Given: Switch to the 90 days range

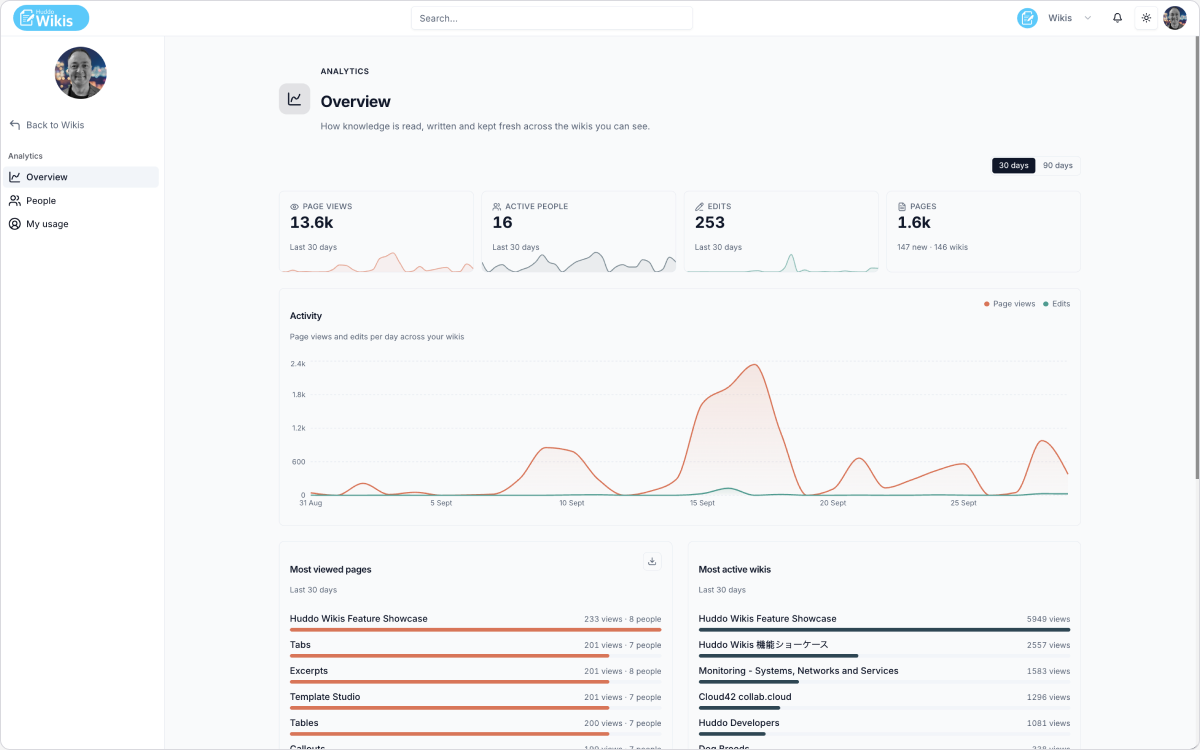Looking at the screenshot, I should click(x=1057, y=165).
